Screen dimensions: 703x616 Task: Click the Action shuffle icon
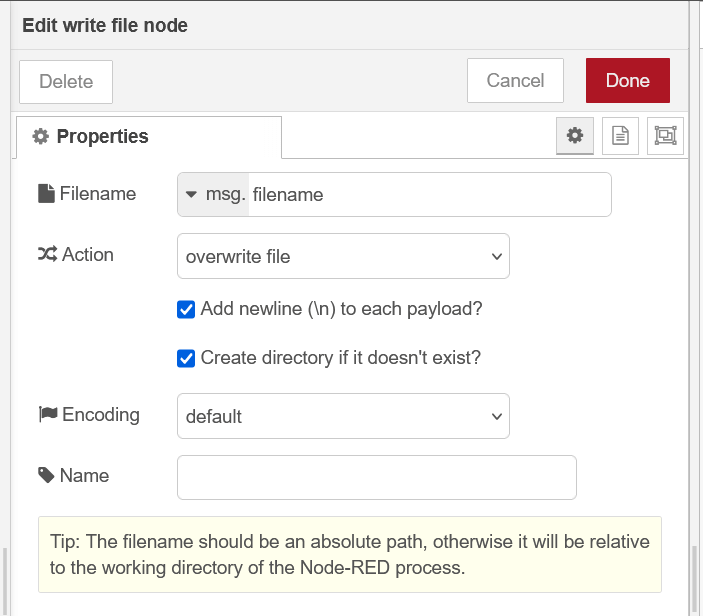[47, 254]
